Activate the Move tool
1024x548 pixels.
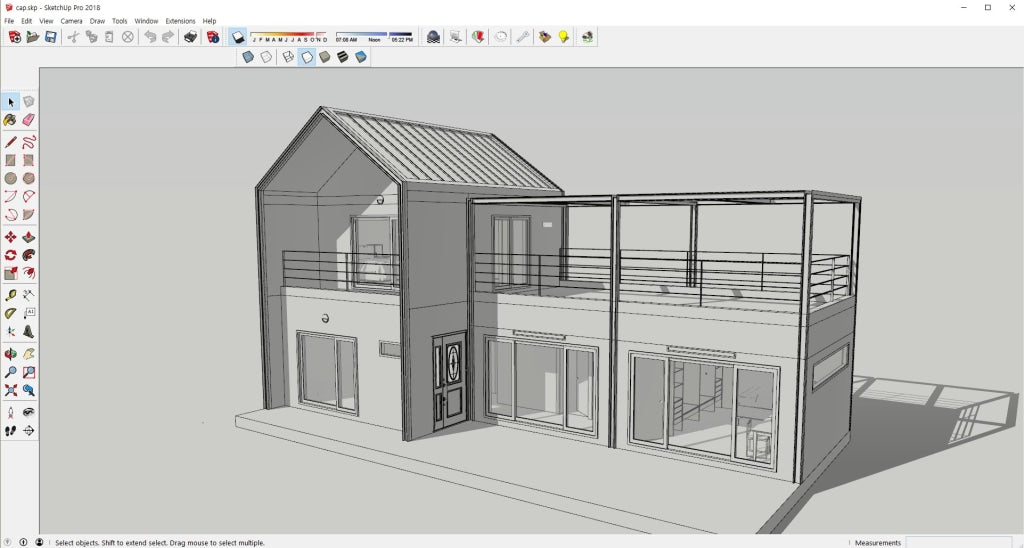(10, 237)
